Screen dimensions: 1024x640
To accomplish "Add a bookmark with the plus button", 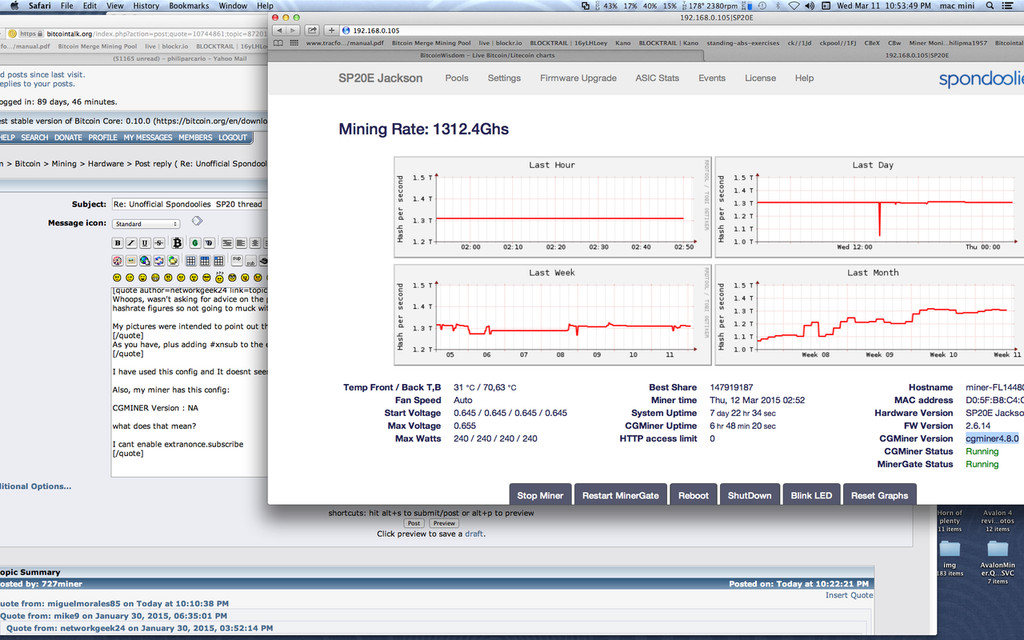I will pos(331,30).
